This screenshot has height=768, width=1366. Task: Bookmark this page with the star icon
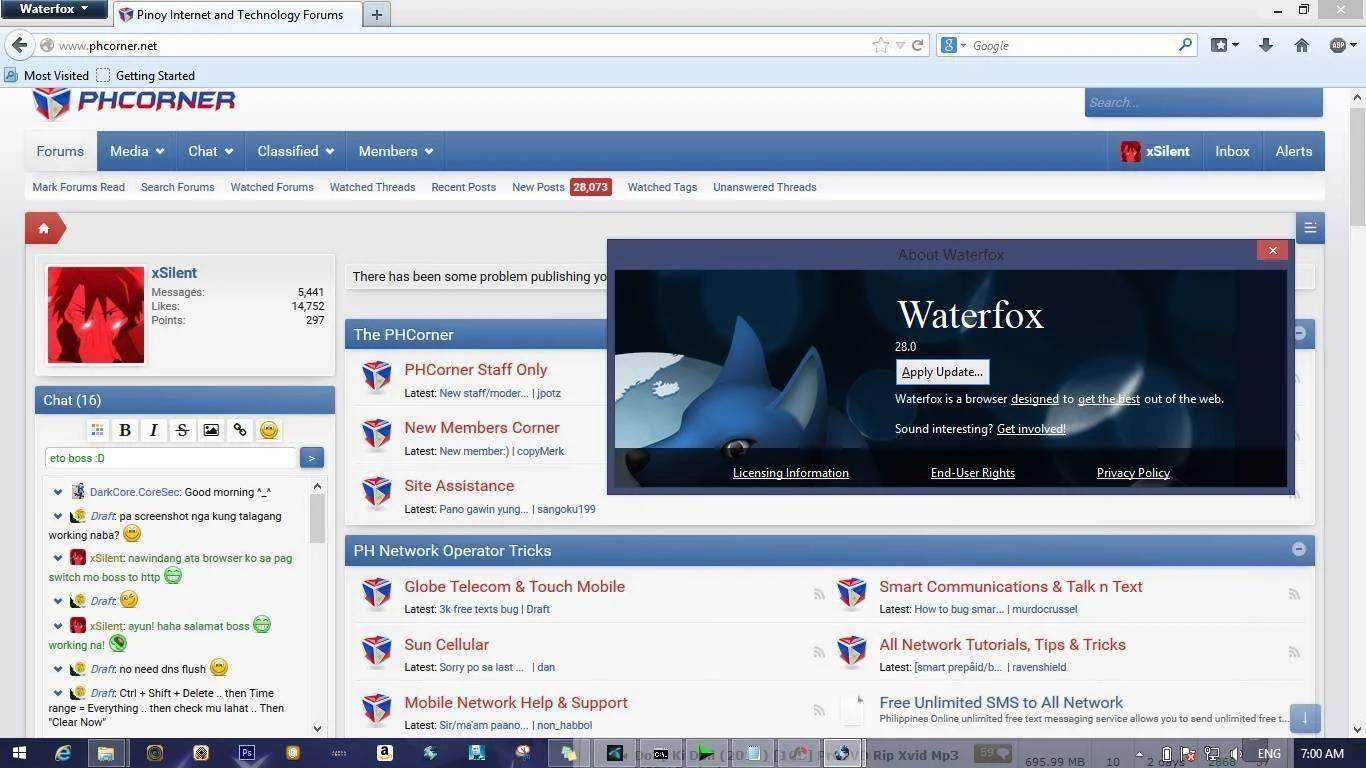(880, 45)
